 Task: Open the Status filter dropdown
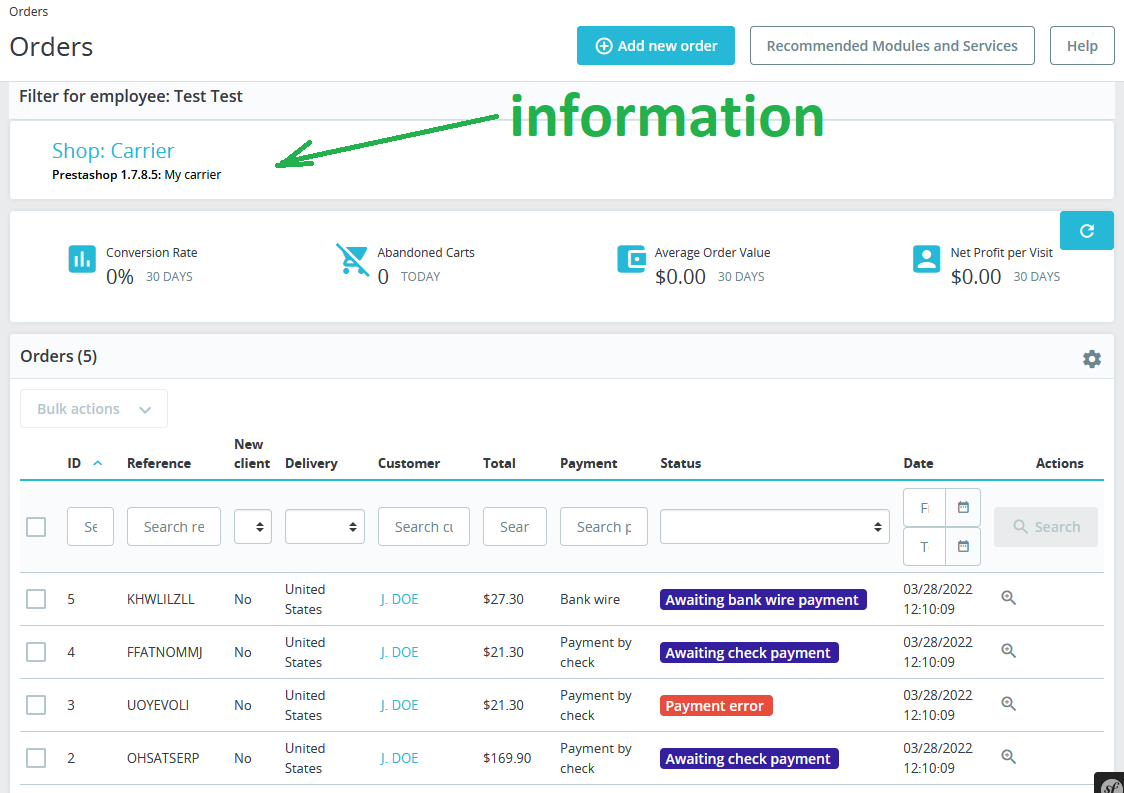click(x=774, y=527)
